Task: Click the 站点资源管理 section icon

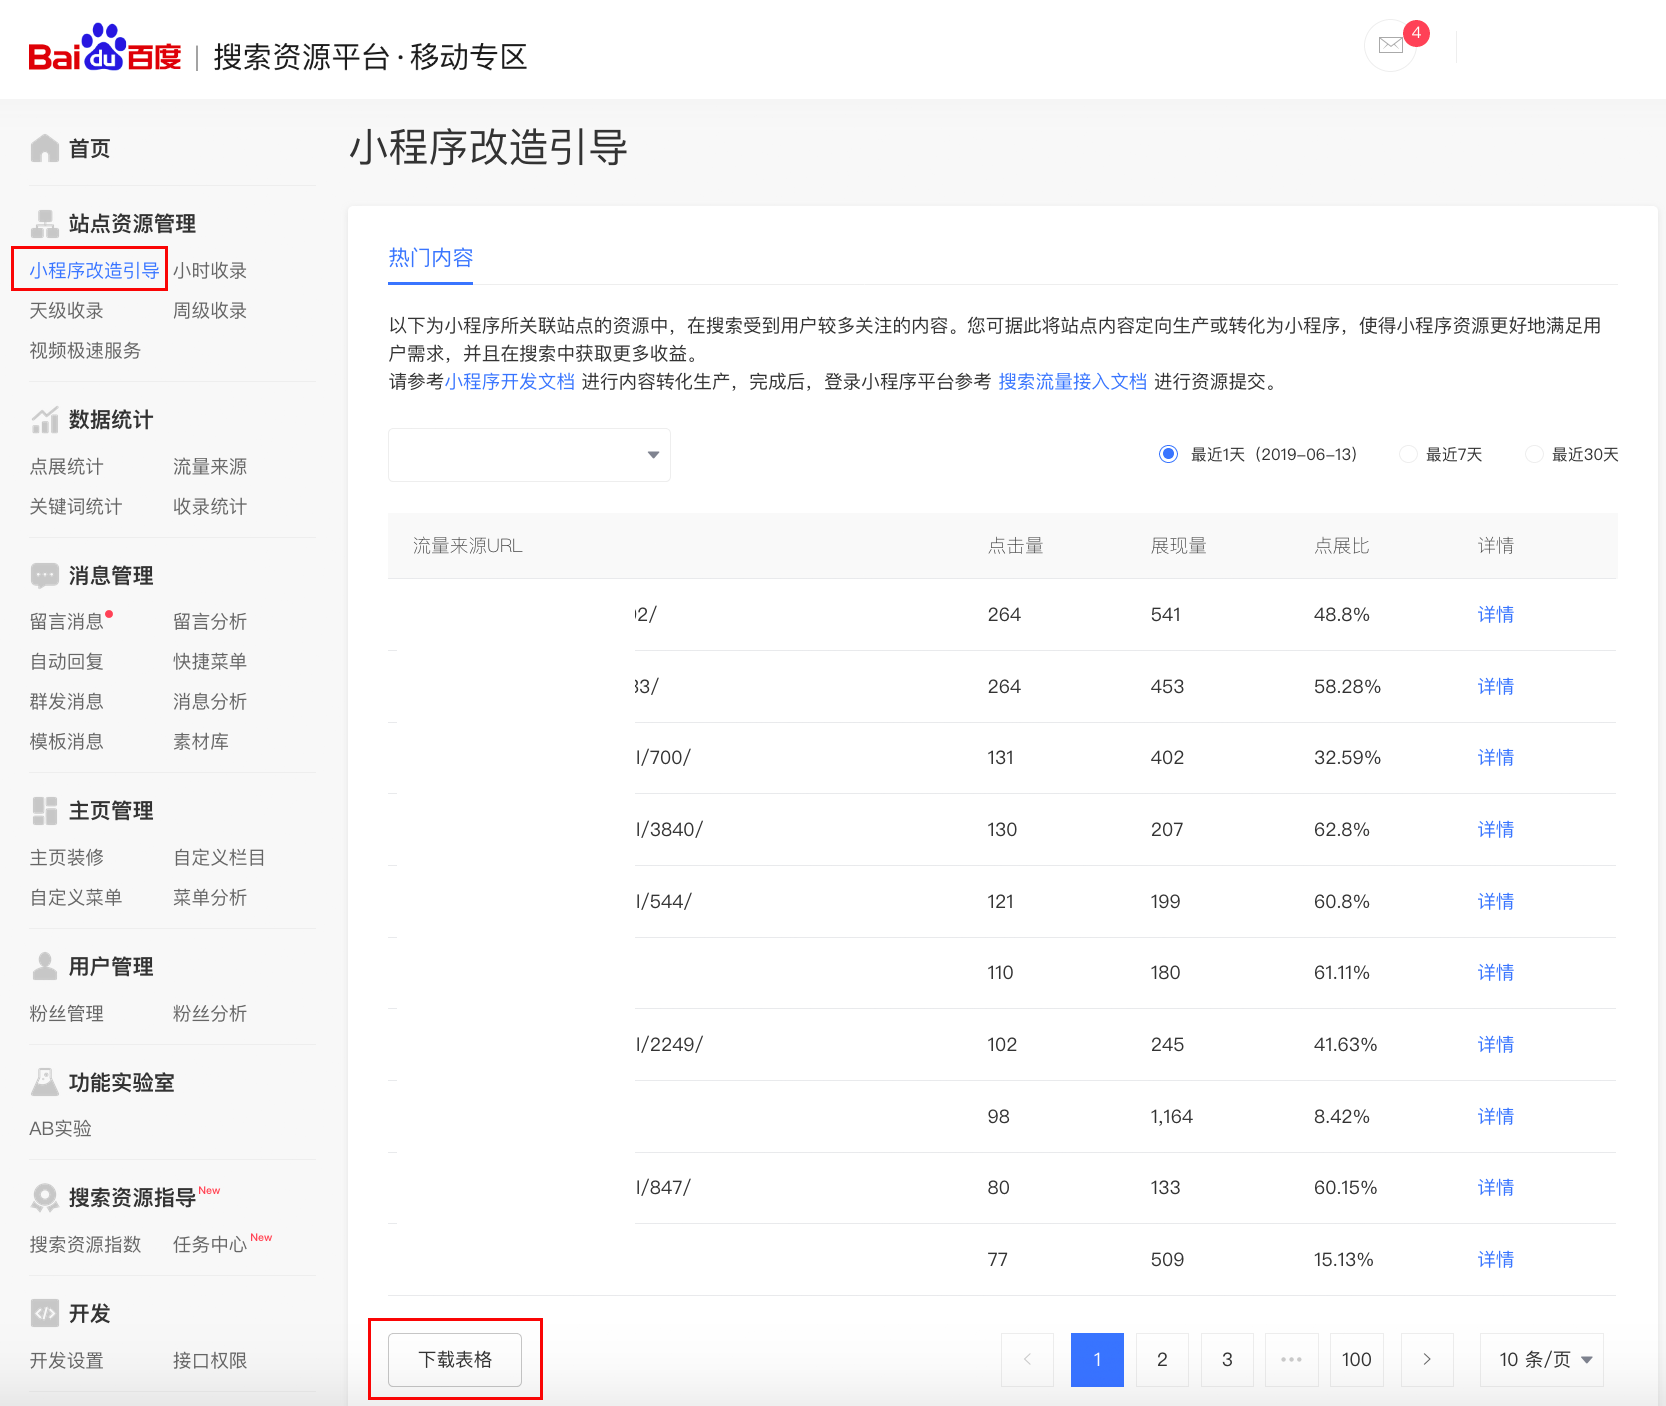Action: pyautogui.click(x=45, y=223)
